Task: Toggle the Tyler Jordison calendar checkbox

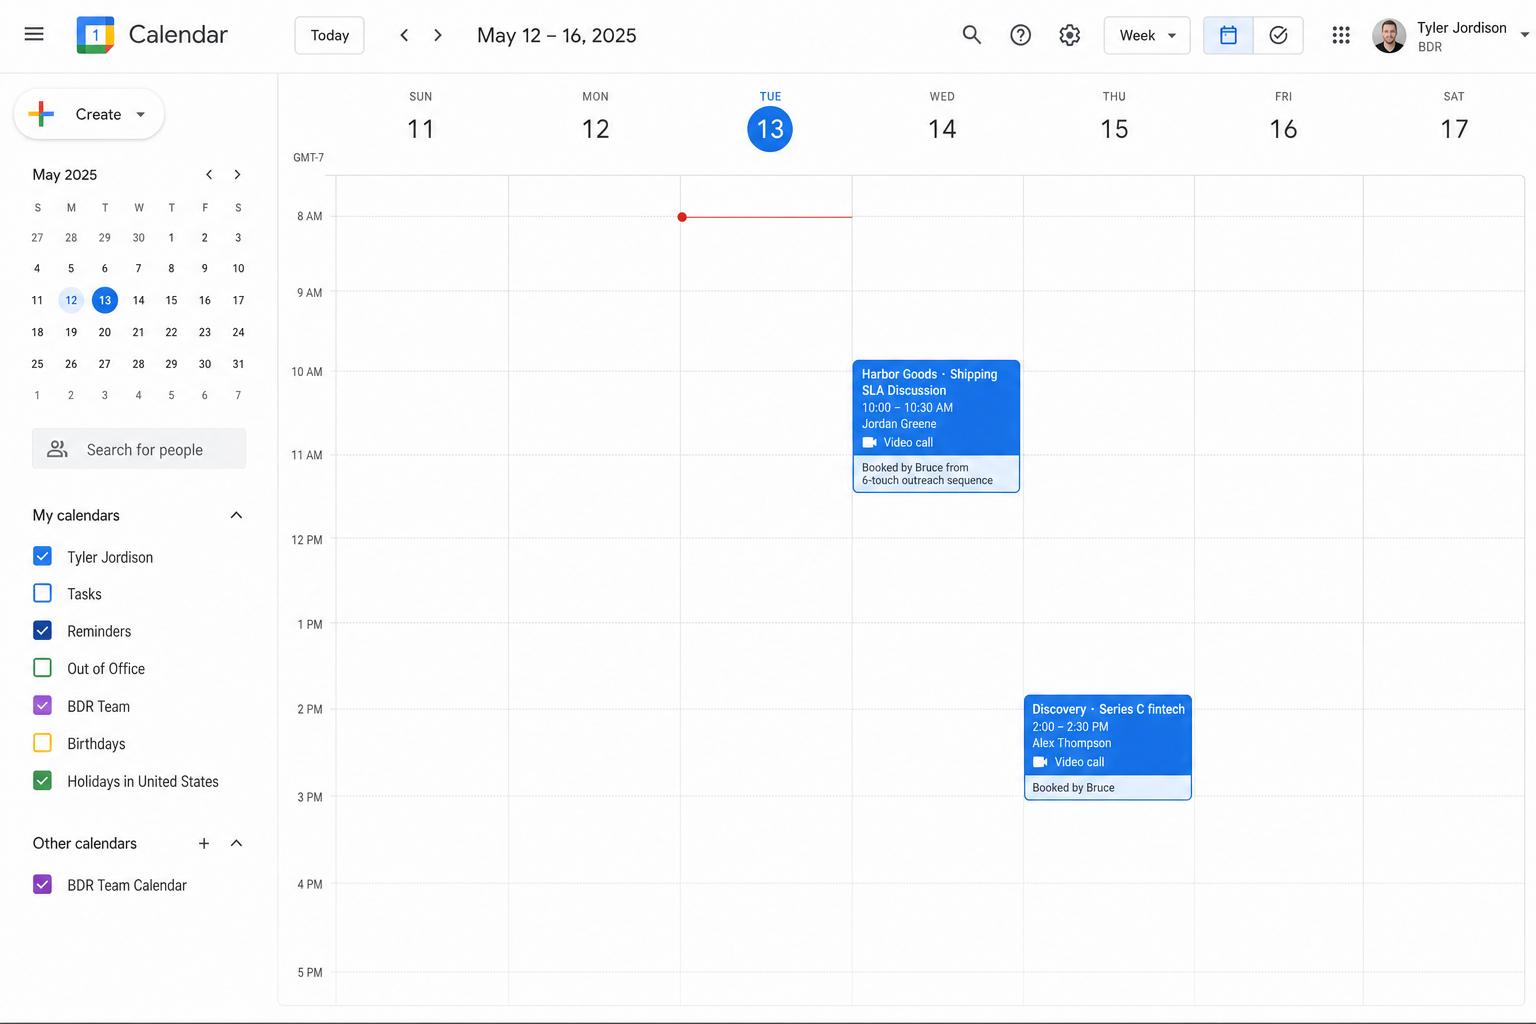Action: (x=42, y=556)
